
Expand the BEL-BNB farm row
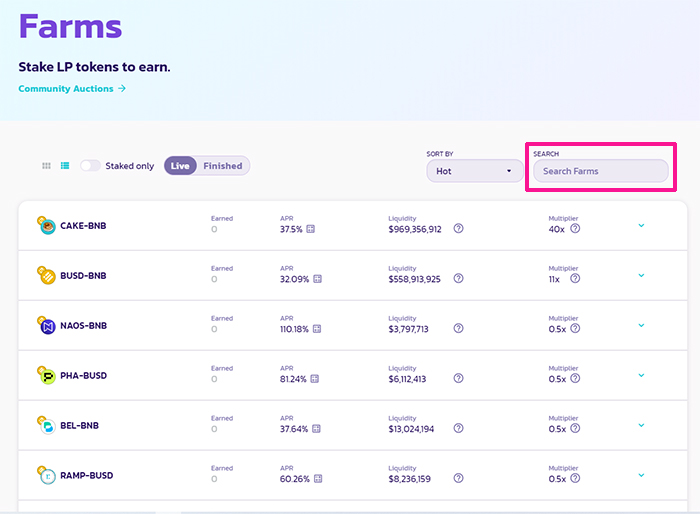point(642,426)
